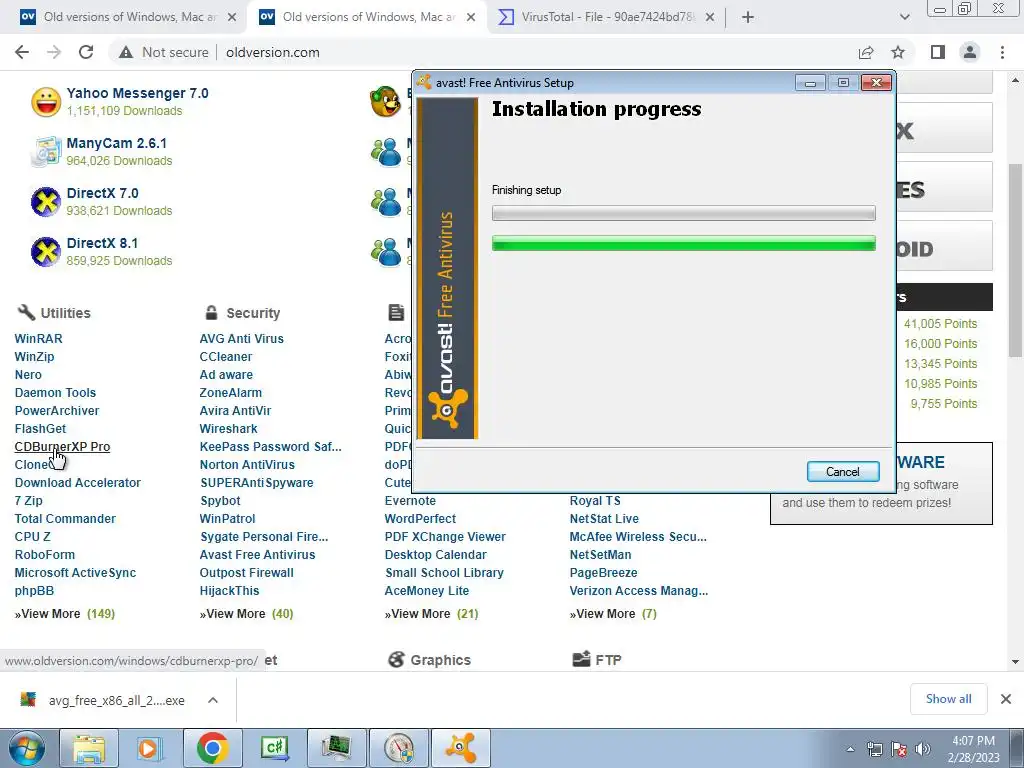Expand View More (149) under Utilities
Screen dimensions: 1024x768
click(x=65, y=614)
